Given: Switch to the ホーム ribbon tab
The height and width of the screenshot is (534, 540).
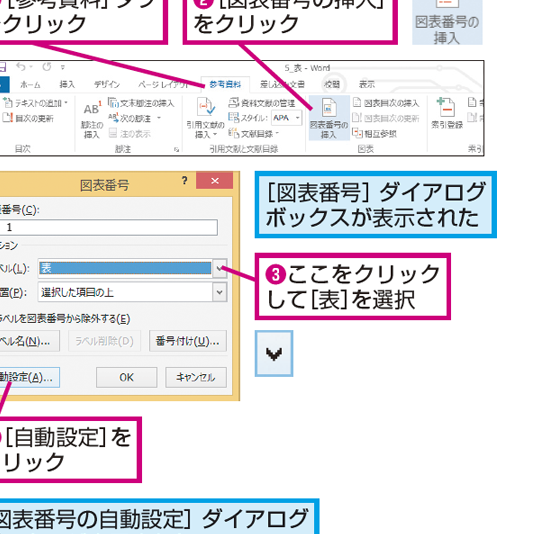Looking at the screenshot, I should coord(30,84).
